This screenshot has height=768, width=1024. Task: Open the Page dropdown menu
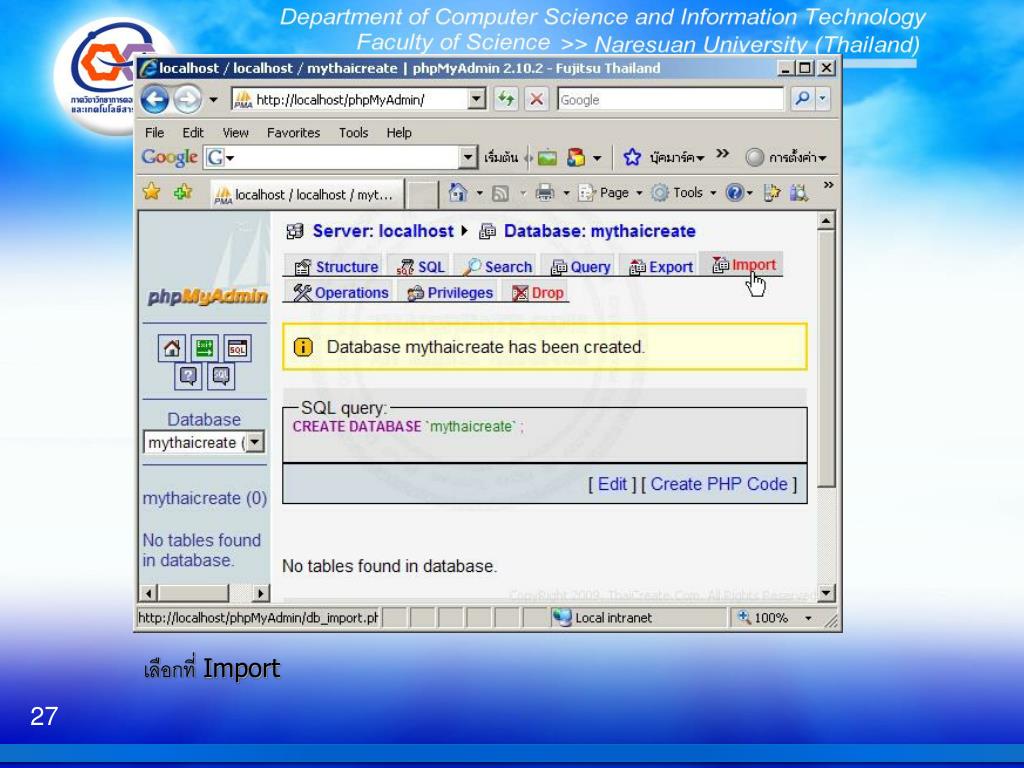click(x=611, y=193)
